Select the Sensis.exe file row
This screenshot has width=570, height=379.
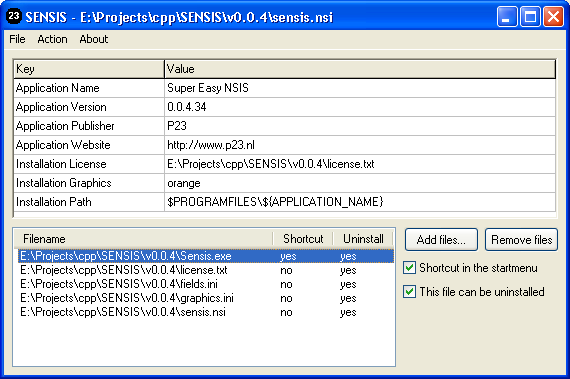[x=206, y=256]
